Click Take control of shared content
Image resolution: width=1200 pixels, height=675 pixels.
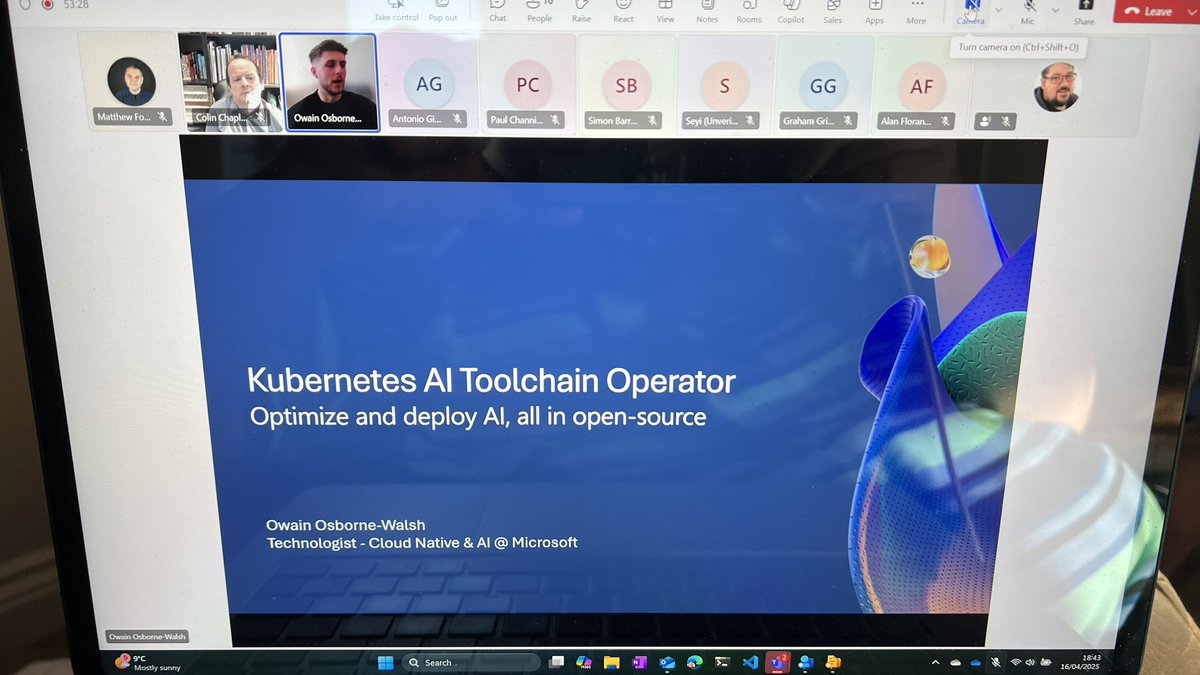[396, 10]
